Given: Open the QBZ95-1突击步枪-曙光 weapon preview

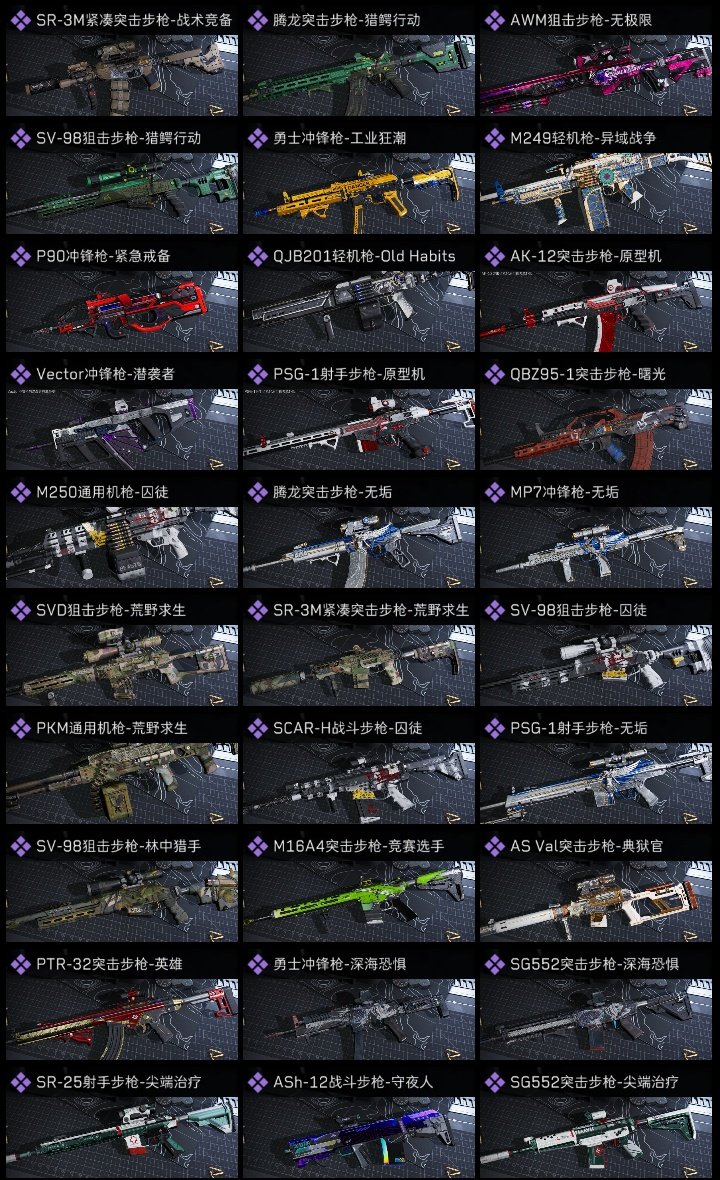Looking at the screenshot, I should [596, 429].
